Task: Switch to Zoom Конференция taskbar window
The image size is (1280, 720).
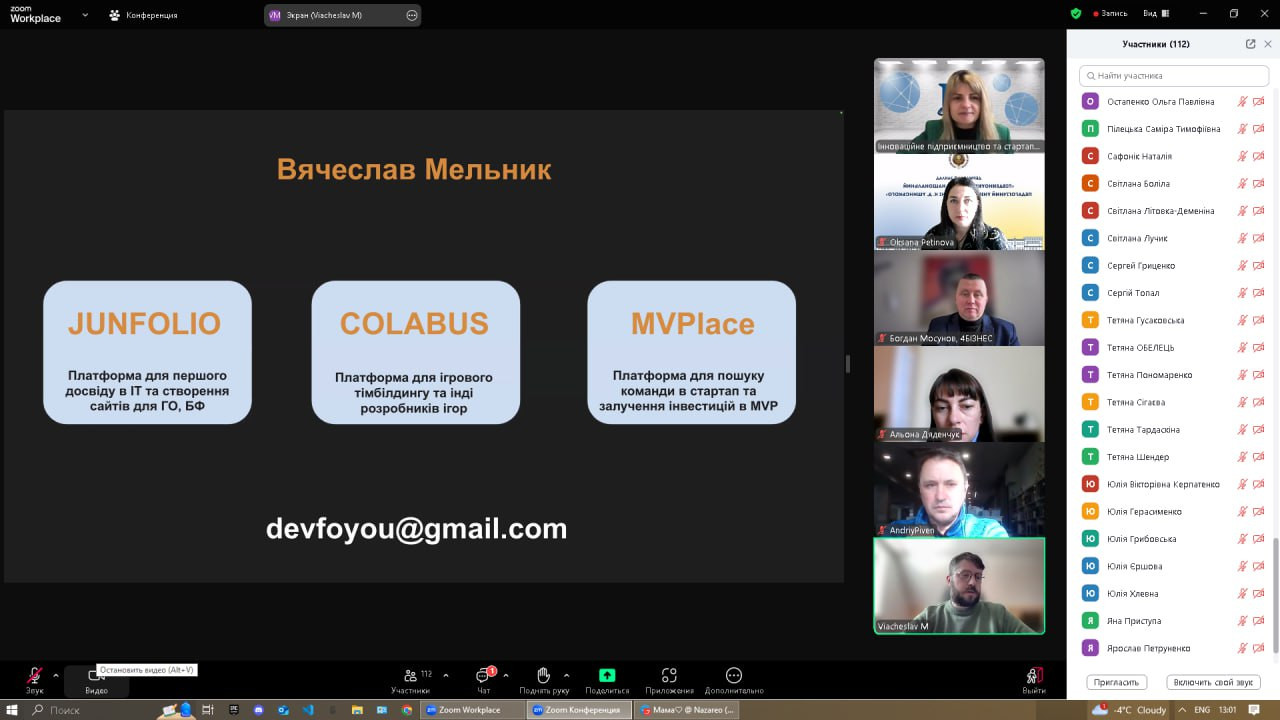Action: point(579,710)
